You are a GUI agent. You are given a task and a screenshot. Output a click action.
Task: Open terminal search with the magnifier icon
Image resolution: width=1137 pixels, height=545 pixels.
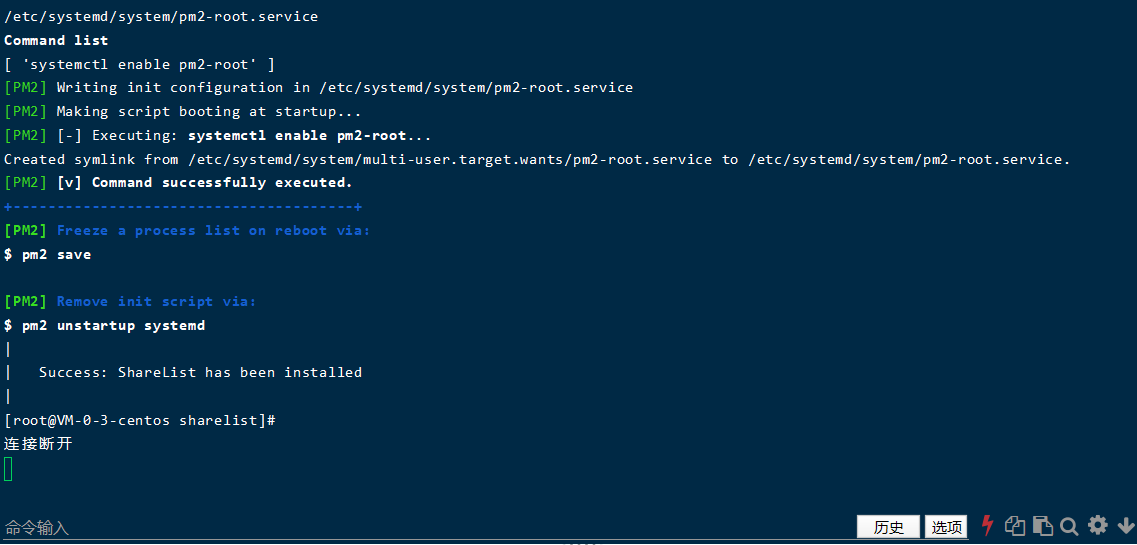(x=1069, y=525)
